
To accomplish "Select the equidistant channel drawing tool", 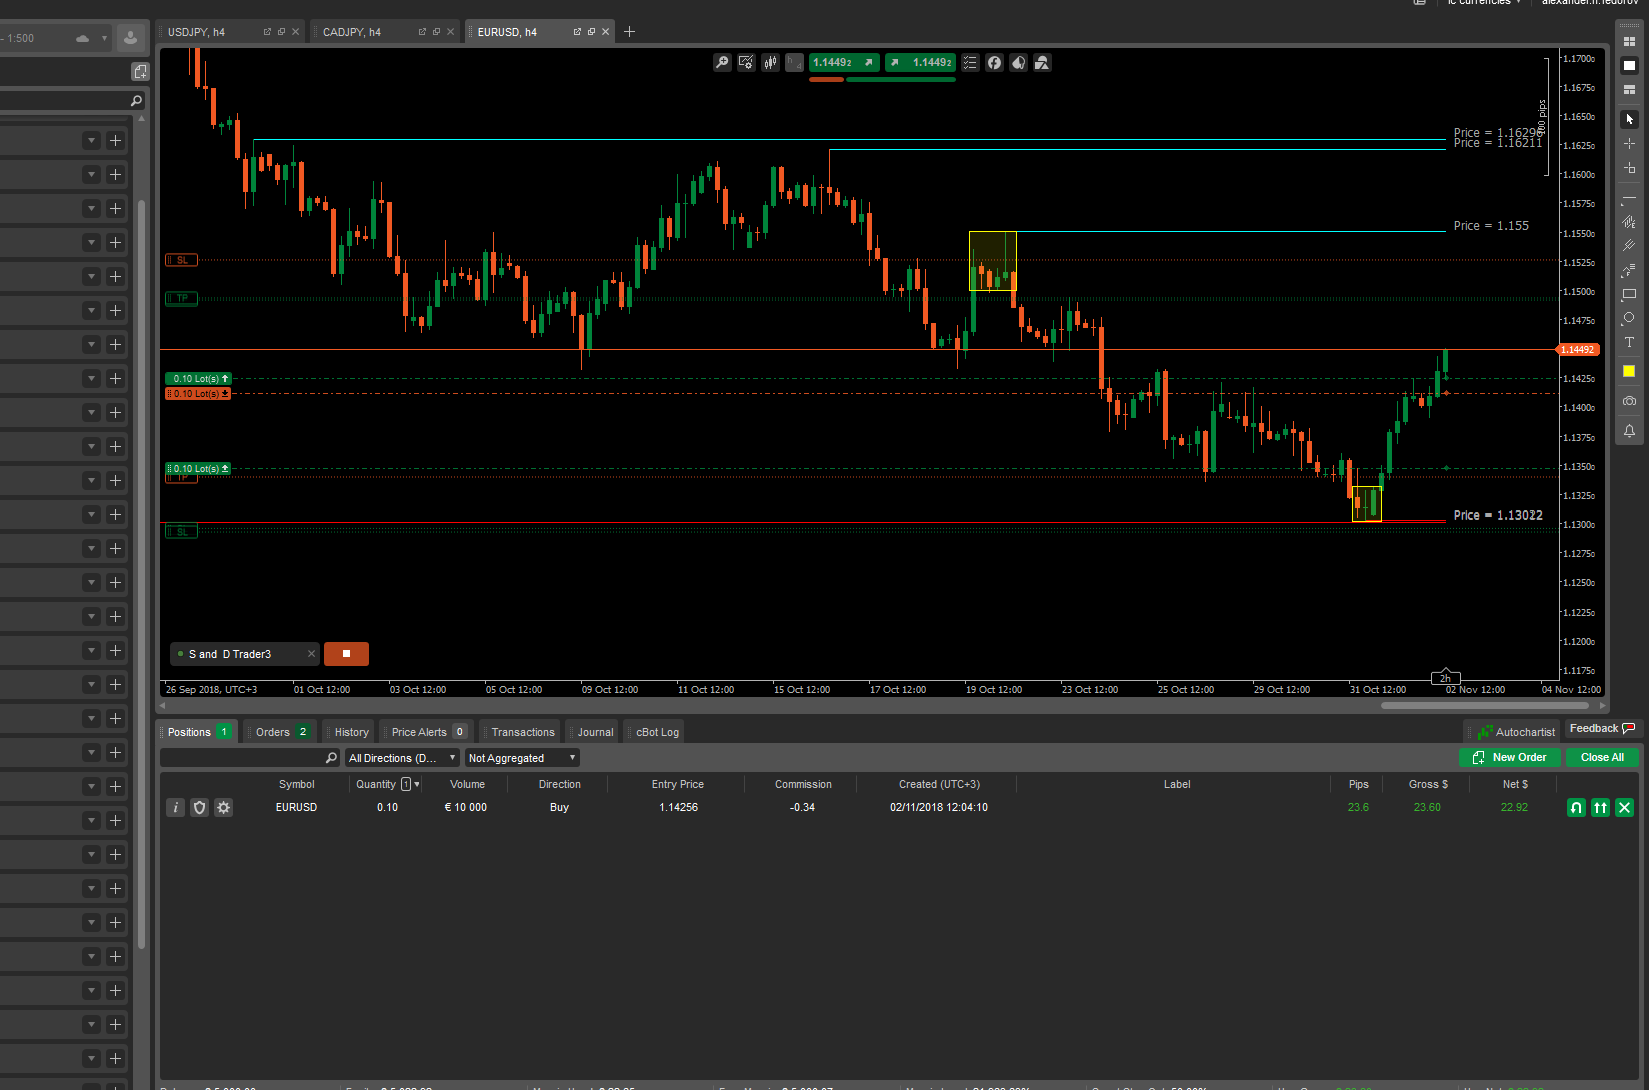I will (1629, 246).
